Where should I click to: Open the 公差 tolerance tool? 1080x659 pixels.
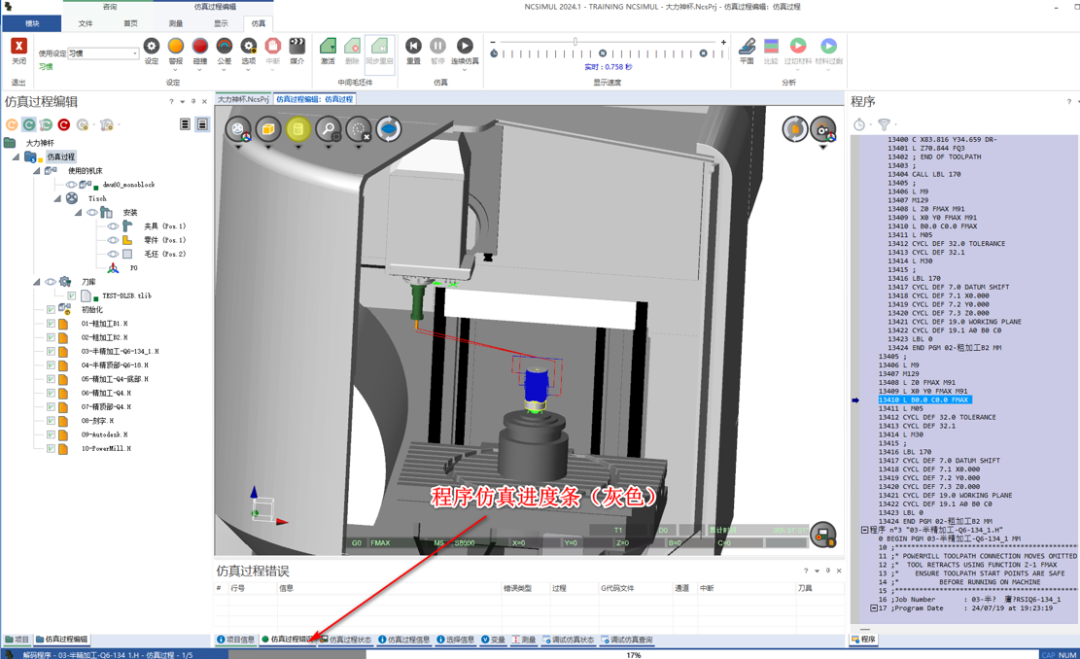coord(224,46)
